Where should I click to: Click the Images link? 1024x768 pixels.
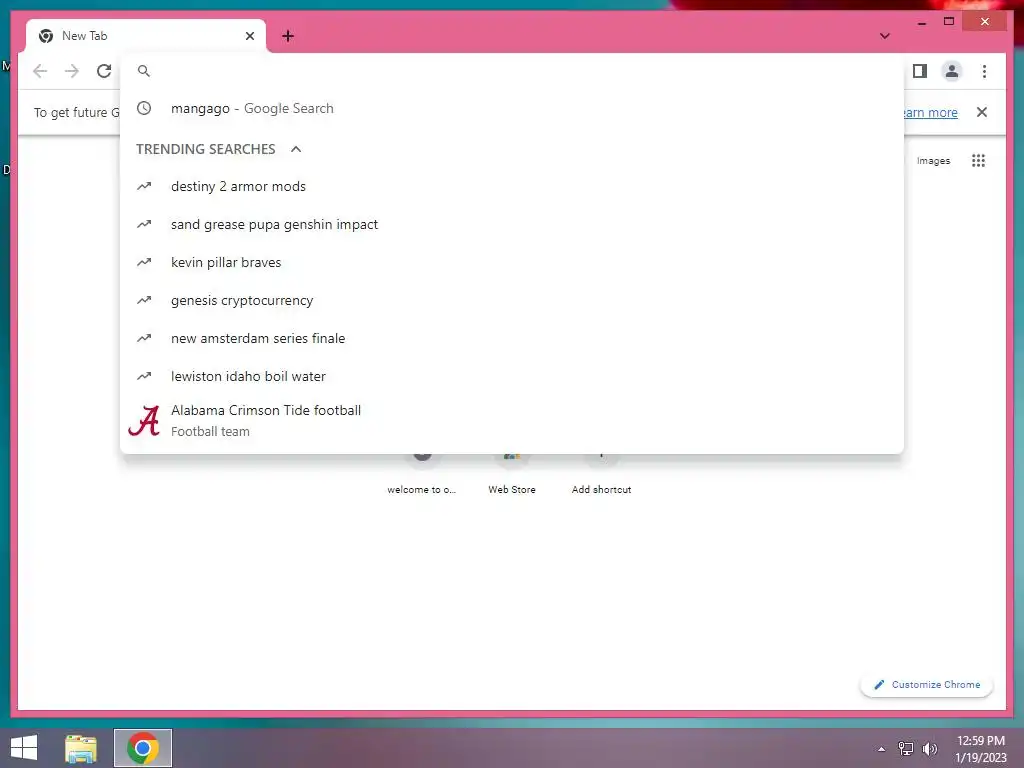pyautogui.click(x=933, y=161)
